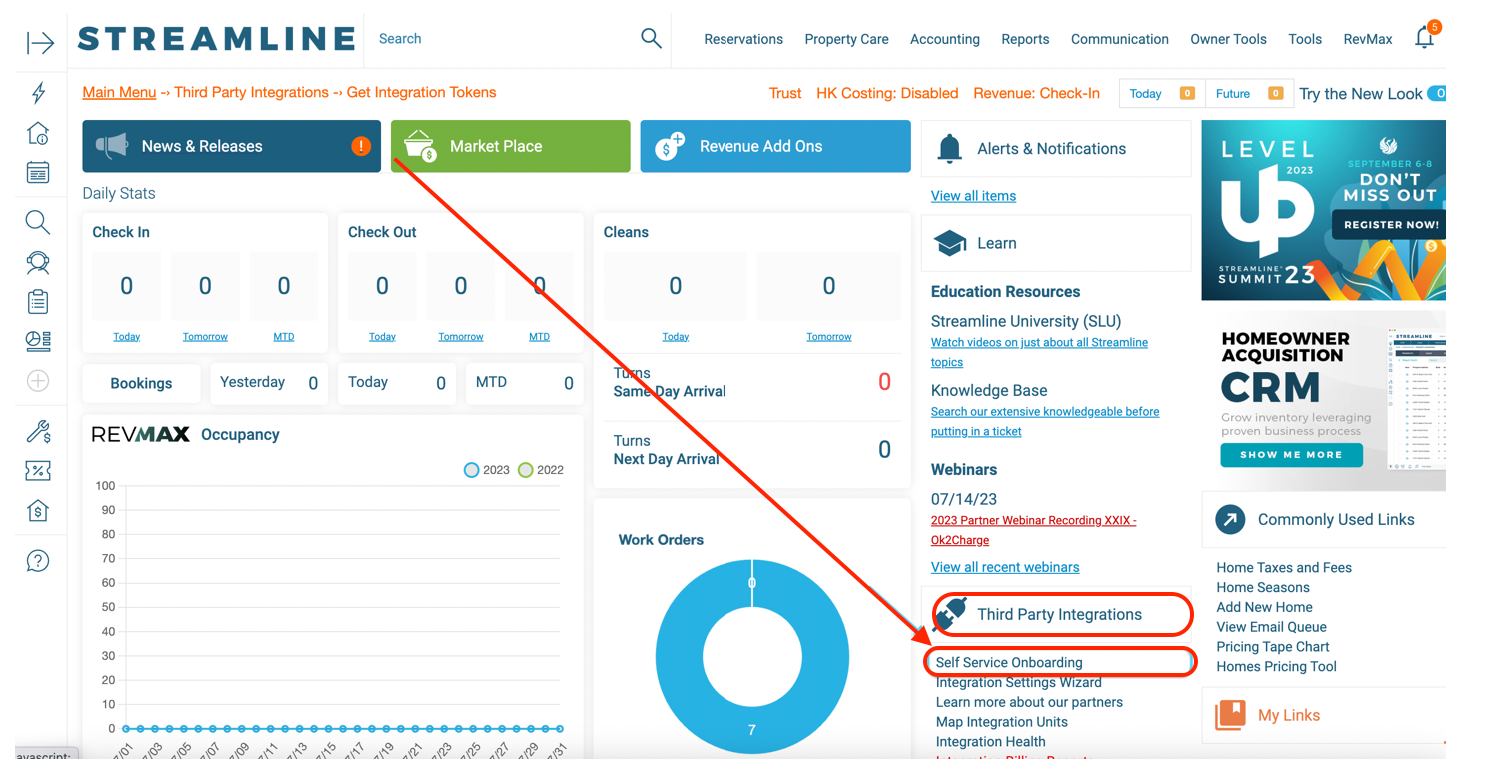Open Home Seasons link
The height and width of the screenshot is (776, 1500).
tap(1262, 588)
